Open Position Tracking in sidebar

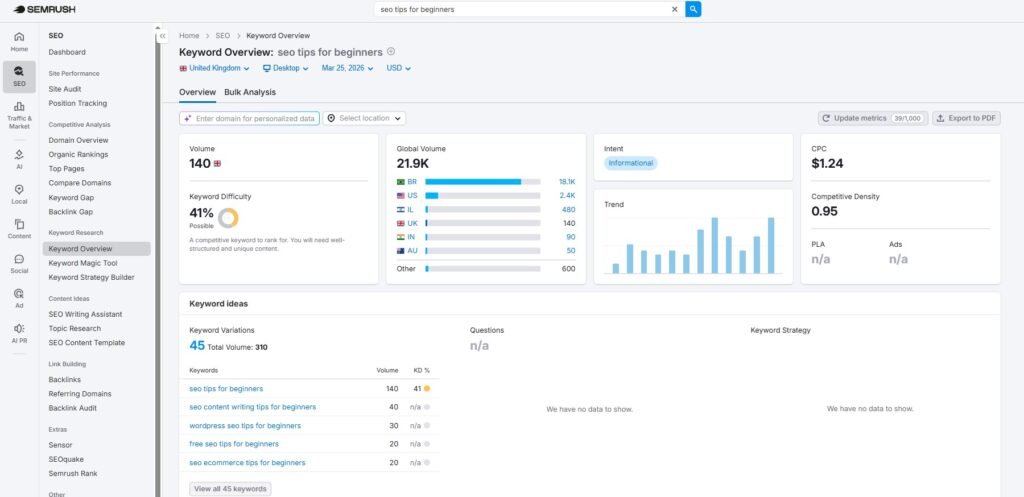click(x=77, y=103)
